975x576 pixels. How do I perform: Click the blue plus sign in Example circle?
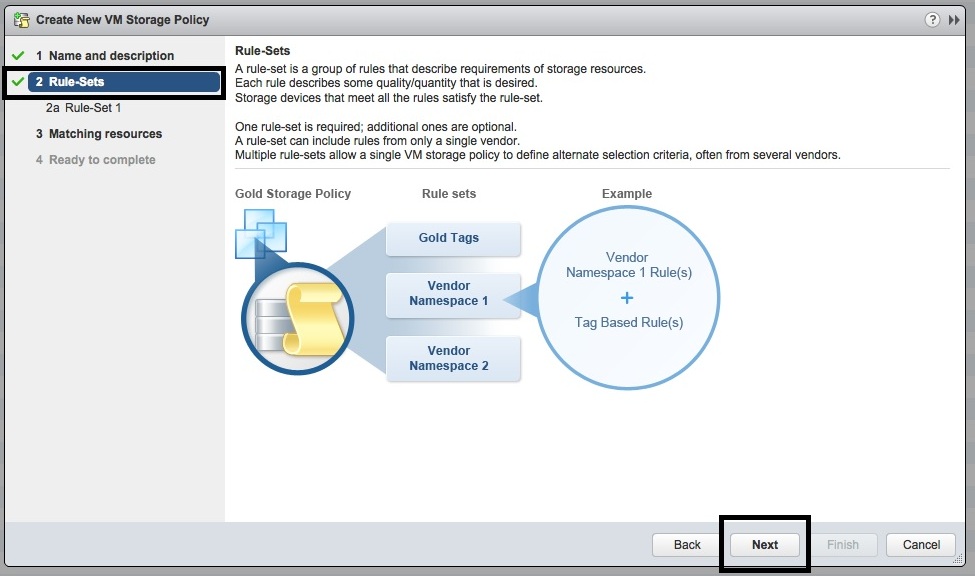pos(627,298)
